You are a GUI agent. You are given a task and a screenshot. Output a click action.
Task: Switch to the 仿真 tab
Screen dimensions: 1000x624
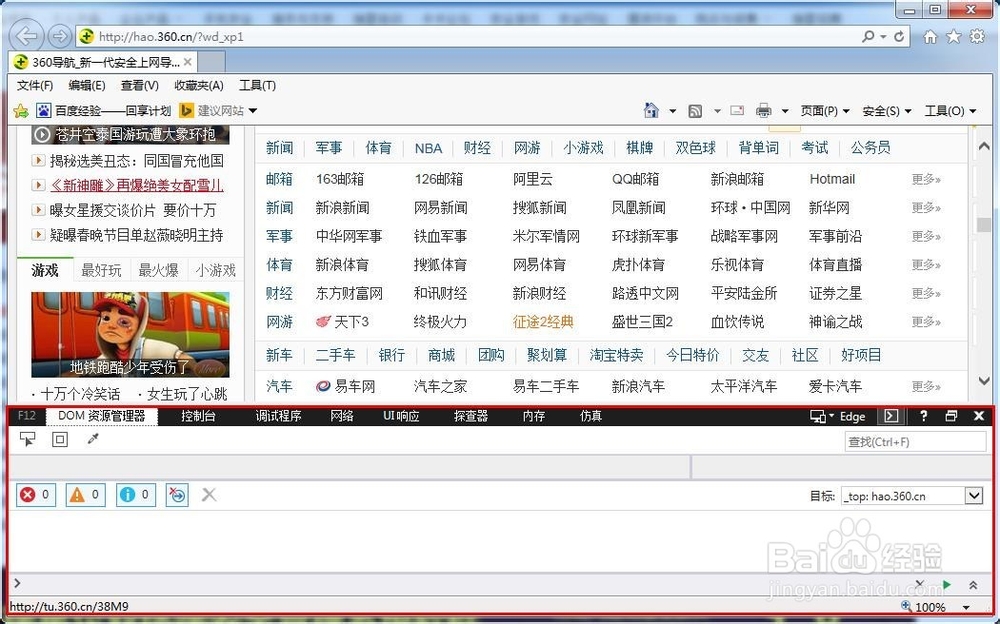591,416
